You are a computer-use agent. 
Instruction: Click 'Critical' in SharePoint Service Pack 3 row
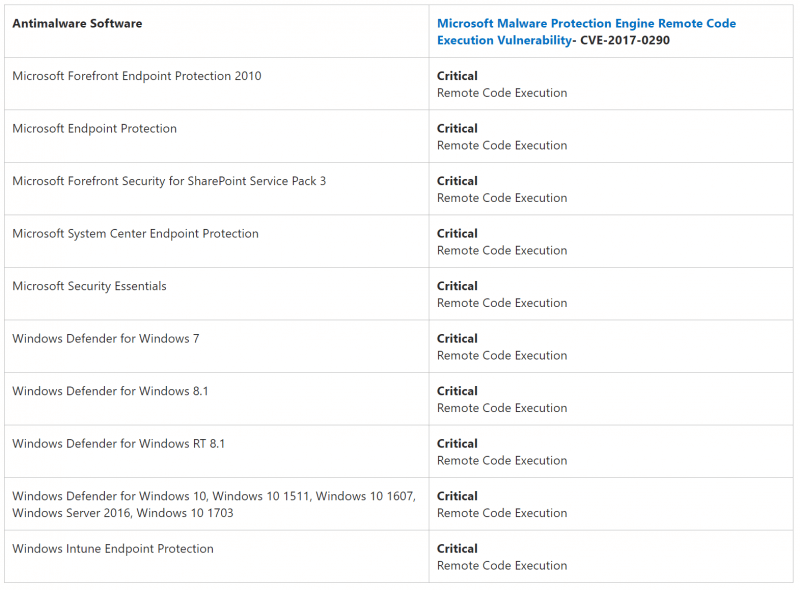pyautogui.click(x=457, y=181)
